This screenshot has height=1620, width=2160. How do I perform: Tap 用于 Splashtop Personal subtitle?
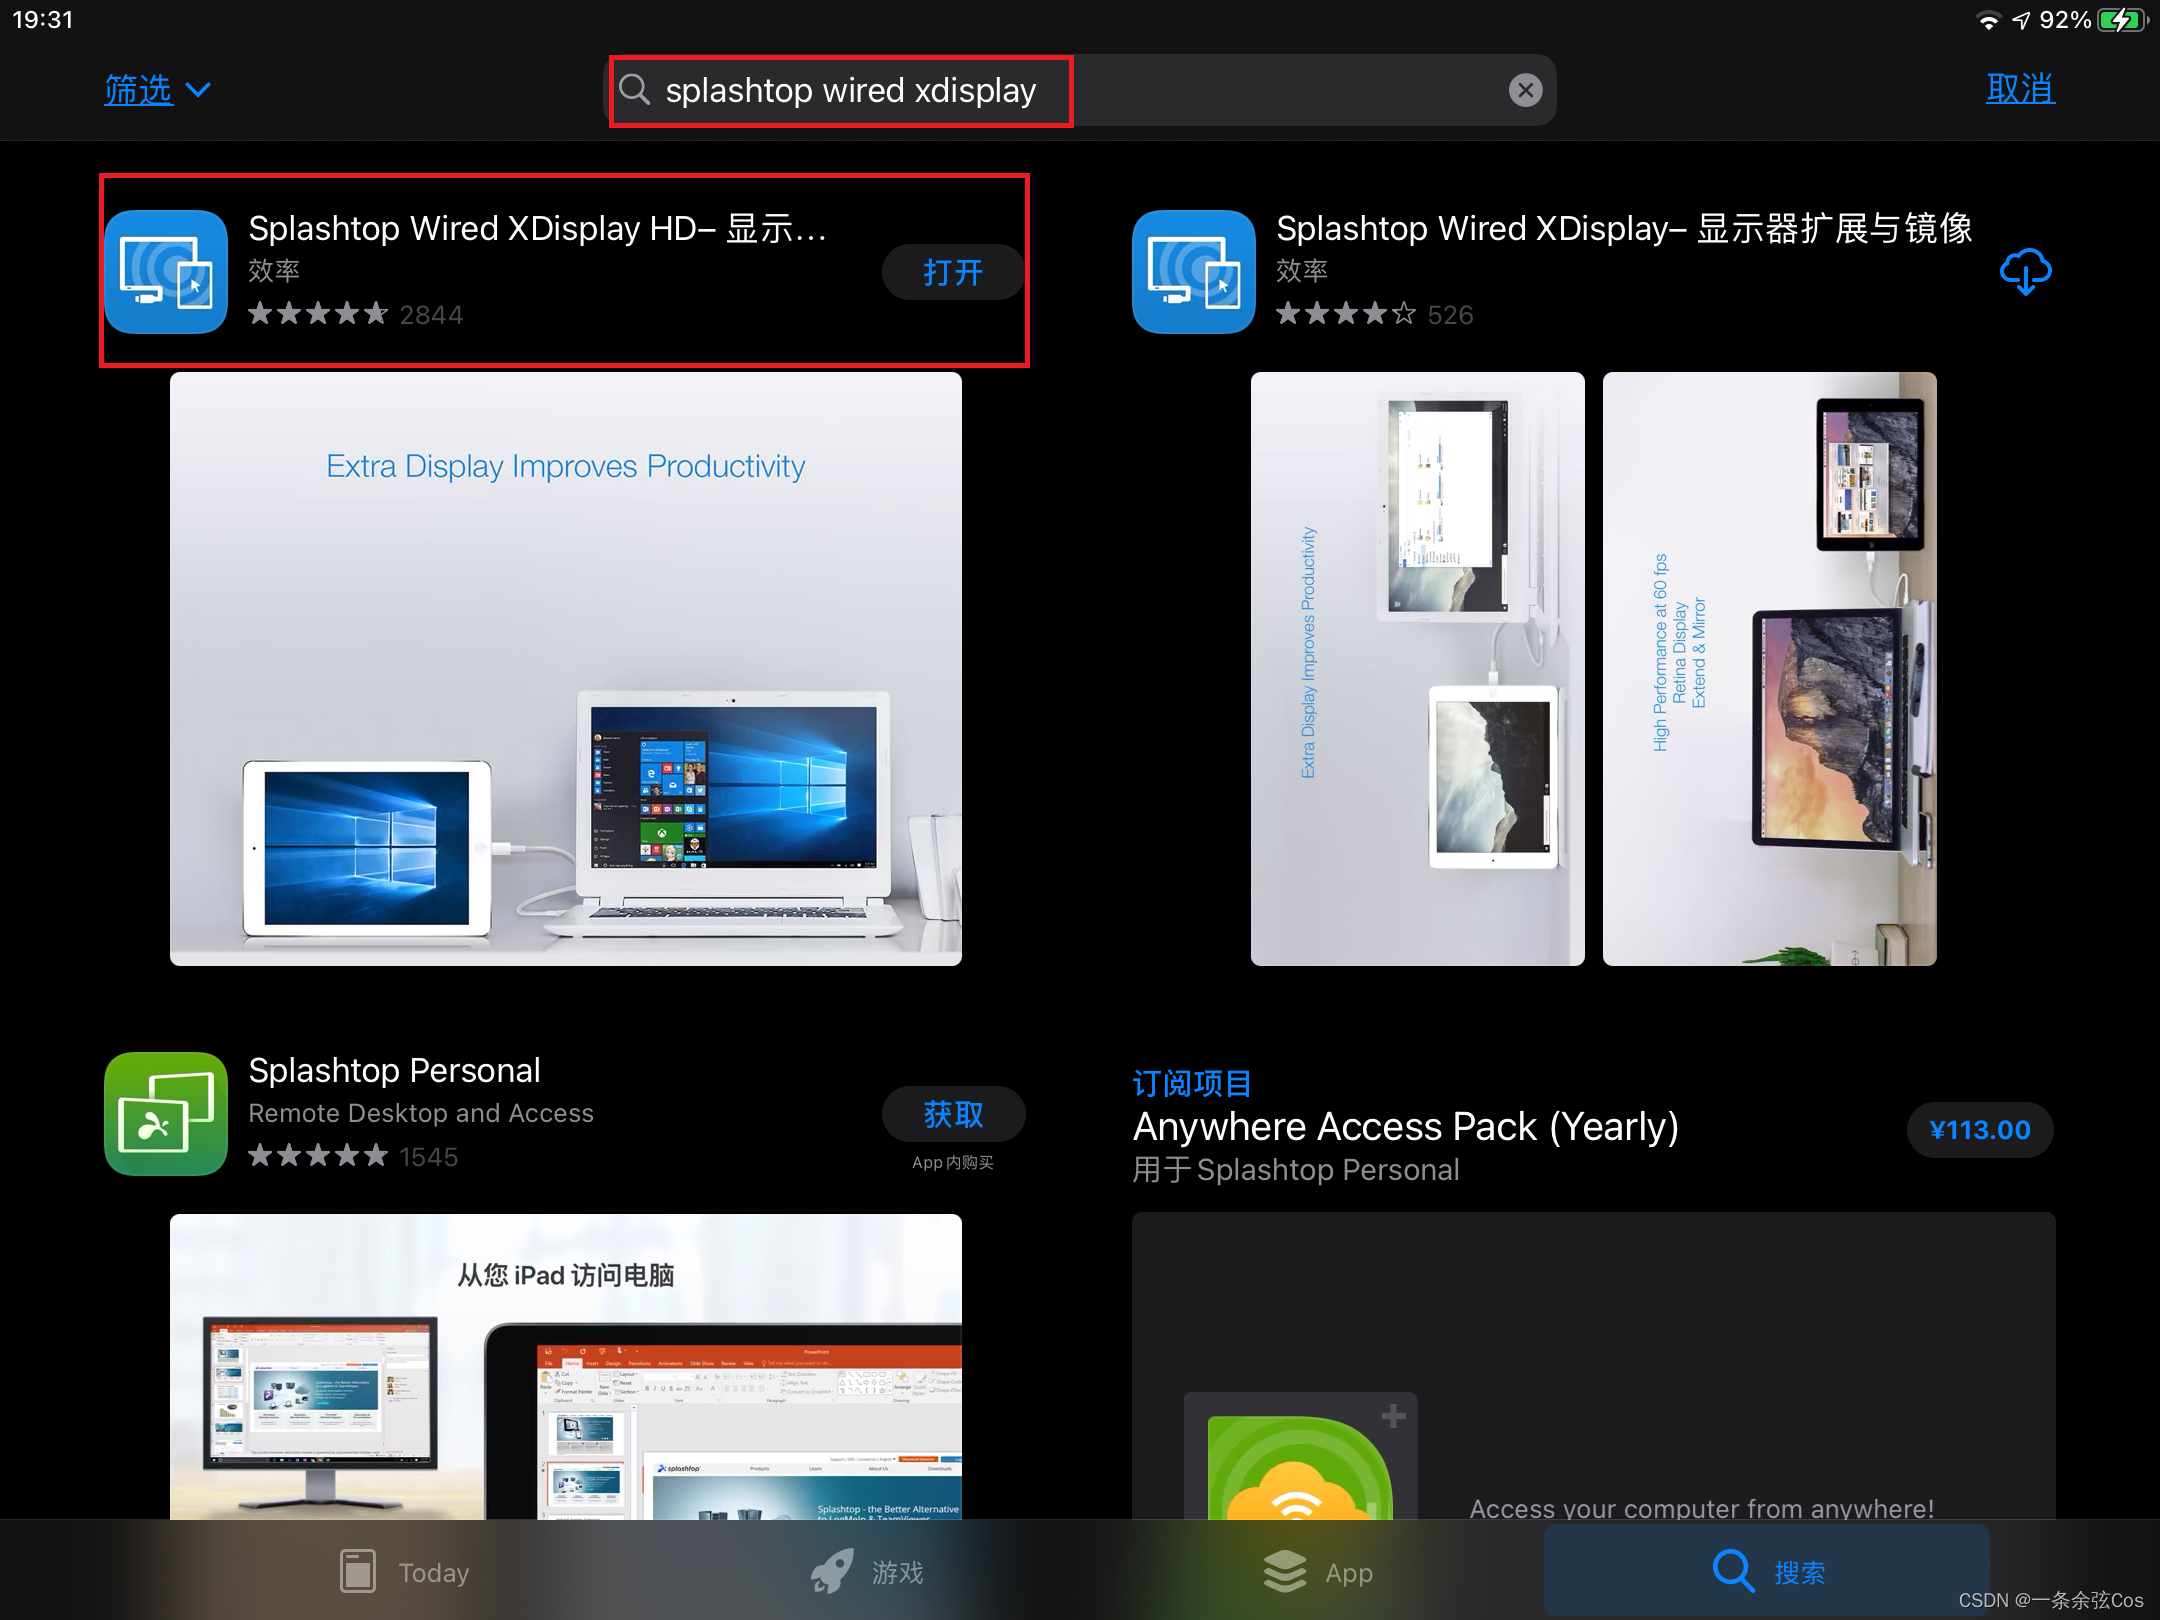(1296, 1170)
